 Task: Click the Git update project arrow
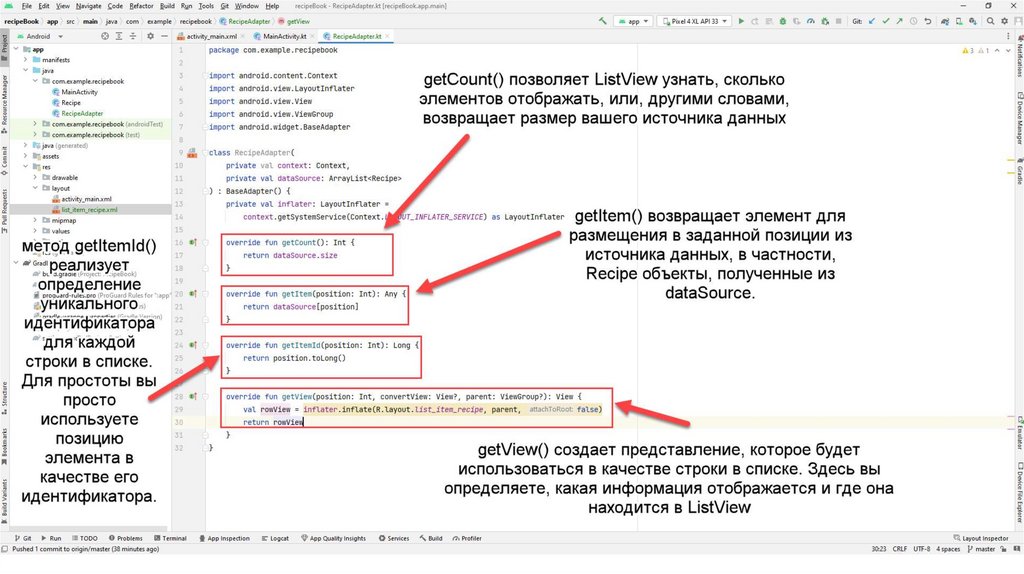click(x=872, y=20)
